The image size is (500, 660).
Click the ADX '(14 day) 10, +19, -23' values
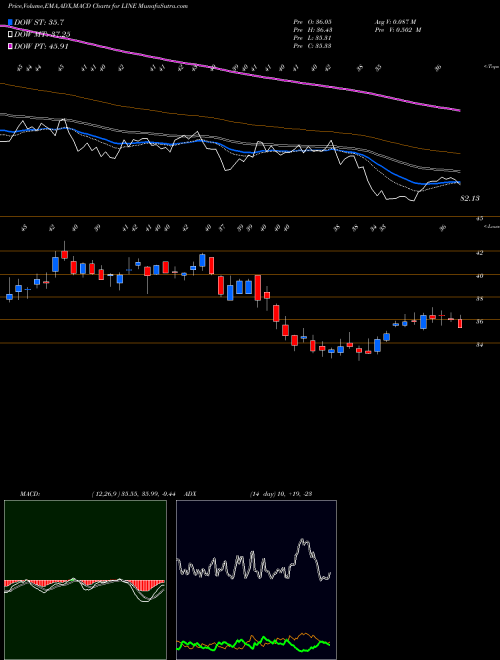pos(280,494)
